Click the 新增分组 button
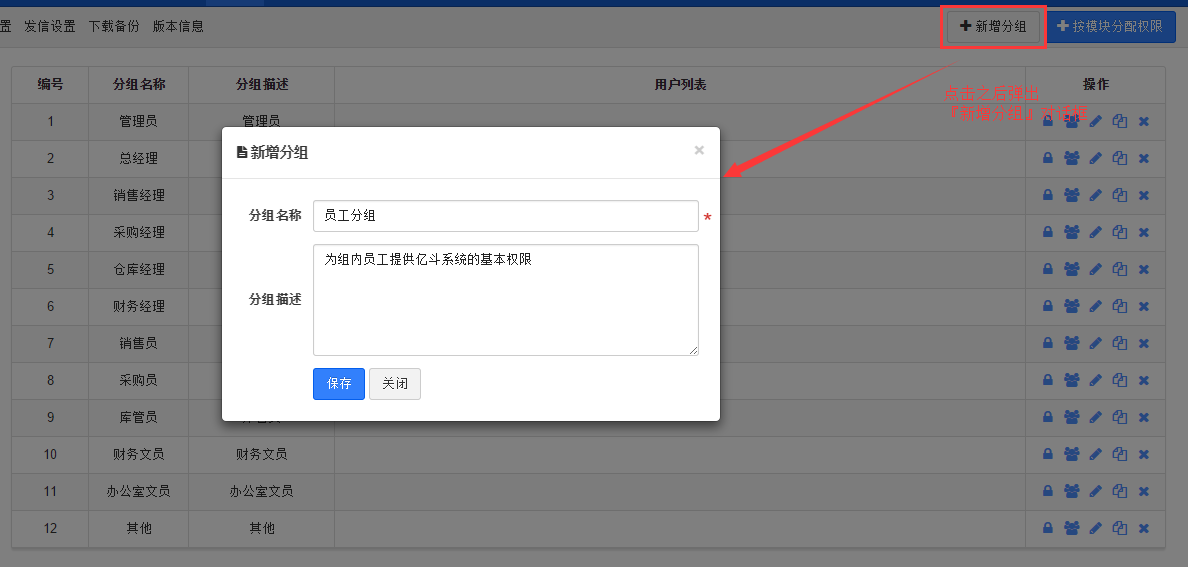The height and width of the screenshot is (567, 1188). (x=993, y=27)
